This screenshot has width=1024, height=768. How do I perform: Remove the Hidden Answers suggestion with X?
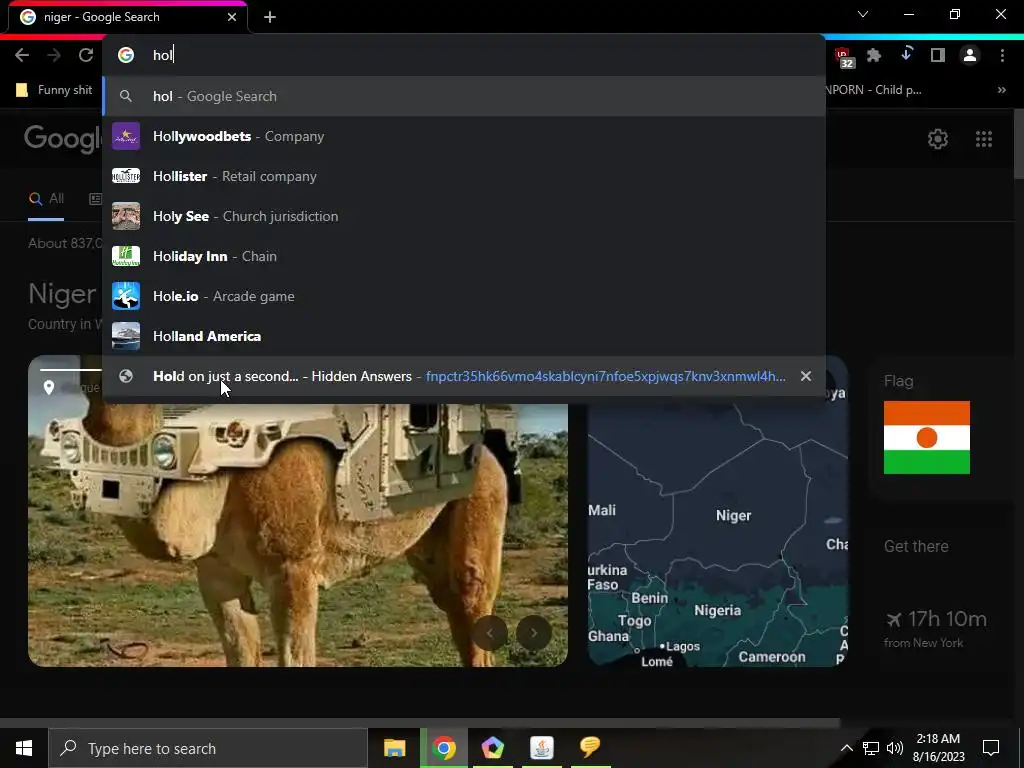pos(806,376)
